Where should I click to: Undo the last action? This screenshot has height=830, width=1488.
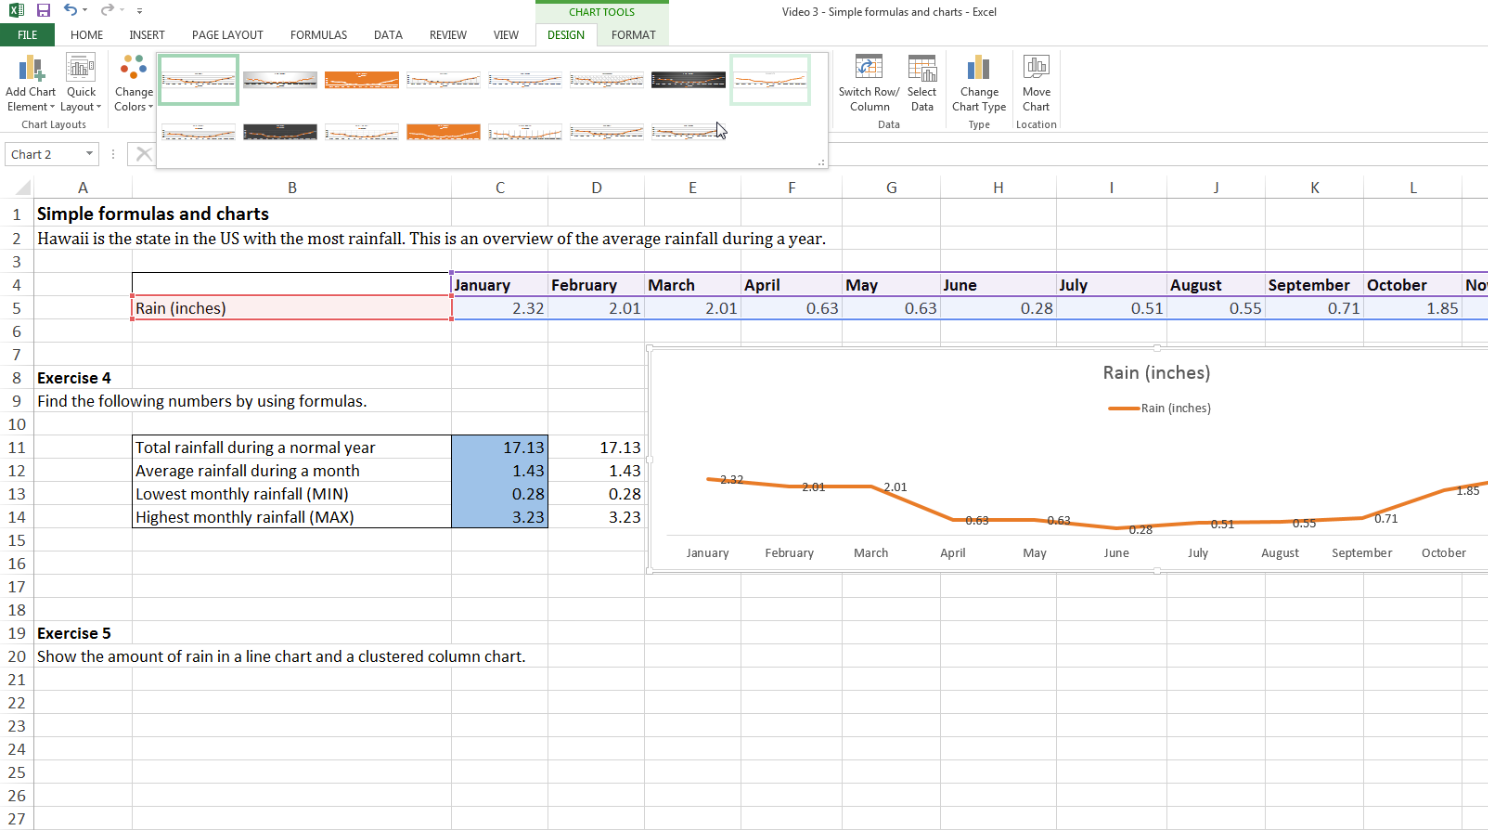[x=70, y=10]
